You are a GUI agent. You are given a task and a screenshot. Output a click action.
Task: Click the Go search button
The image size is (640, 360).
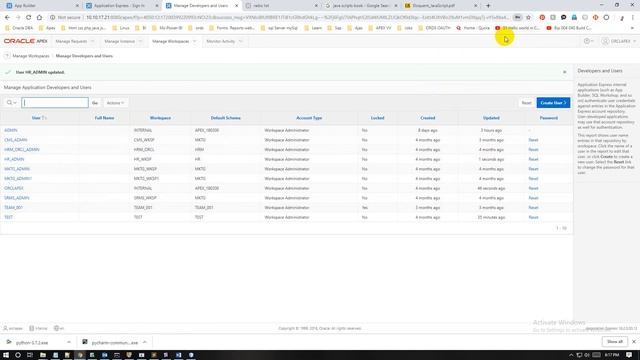95,103
